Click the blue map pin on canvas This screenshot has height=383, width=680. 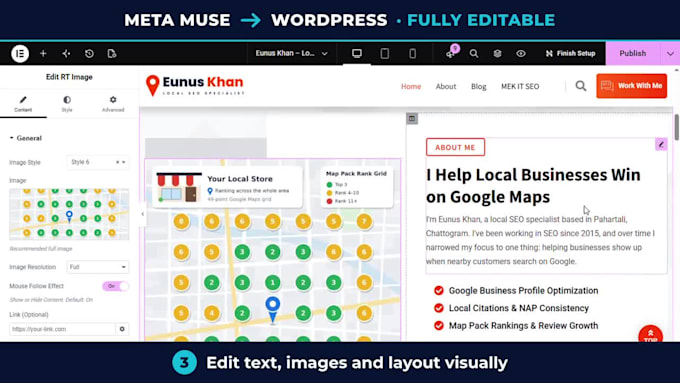[x=273, y=309]
